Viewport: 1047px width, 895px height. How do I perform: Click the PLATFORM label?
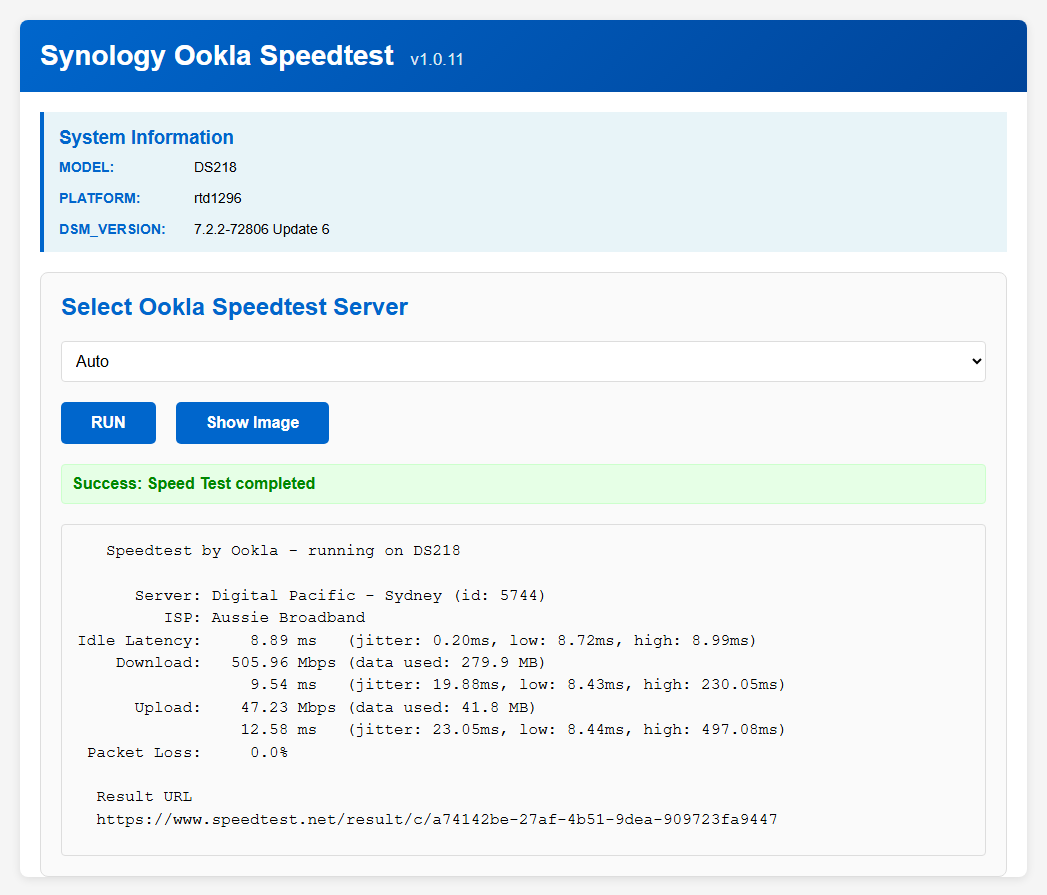99,199
